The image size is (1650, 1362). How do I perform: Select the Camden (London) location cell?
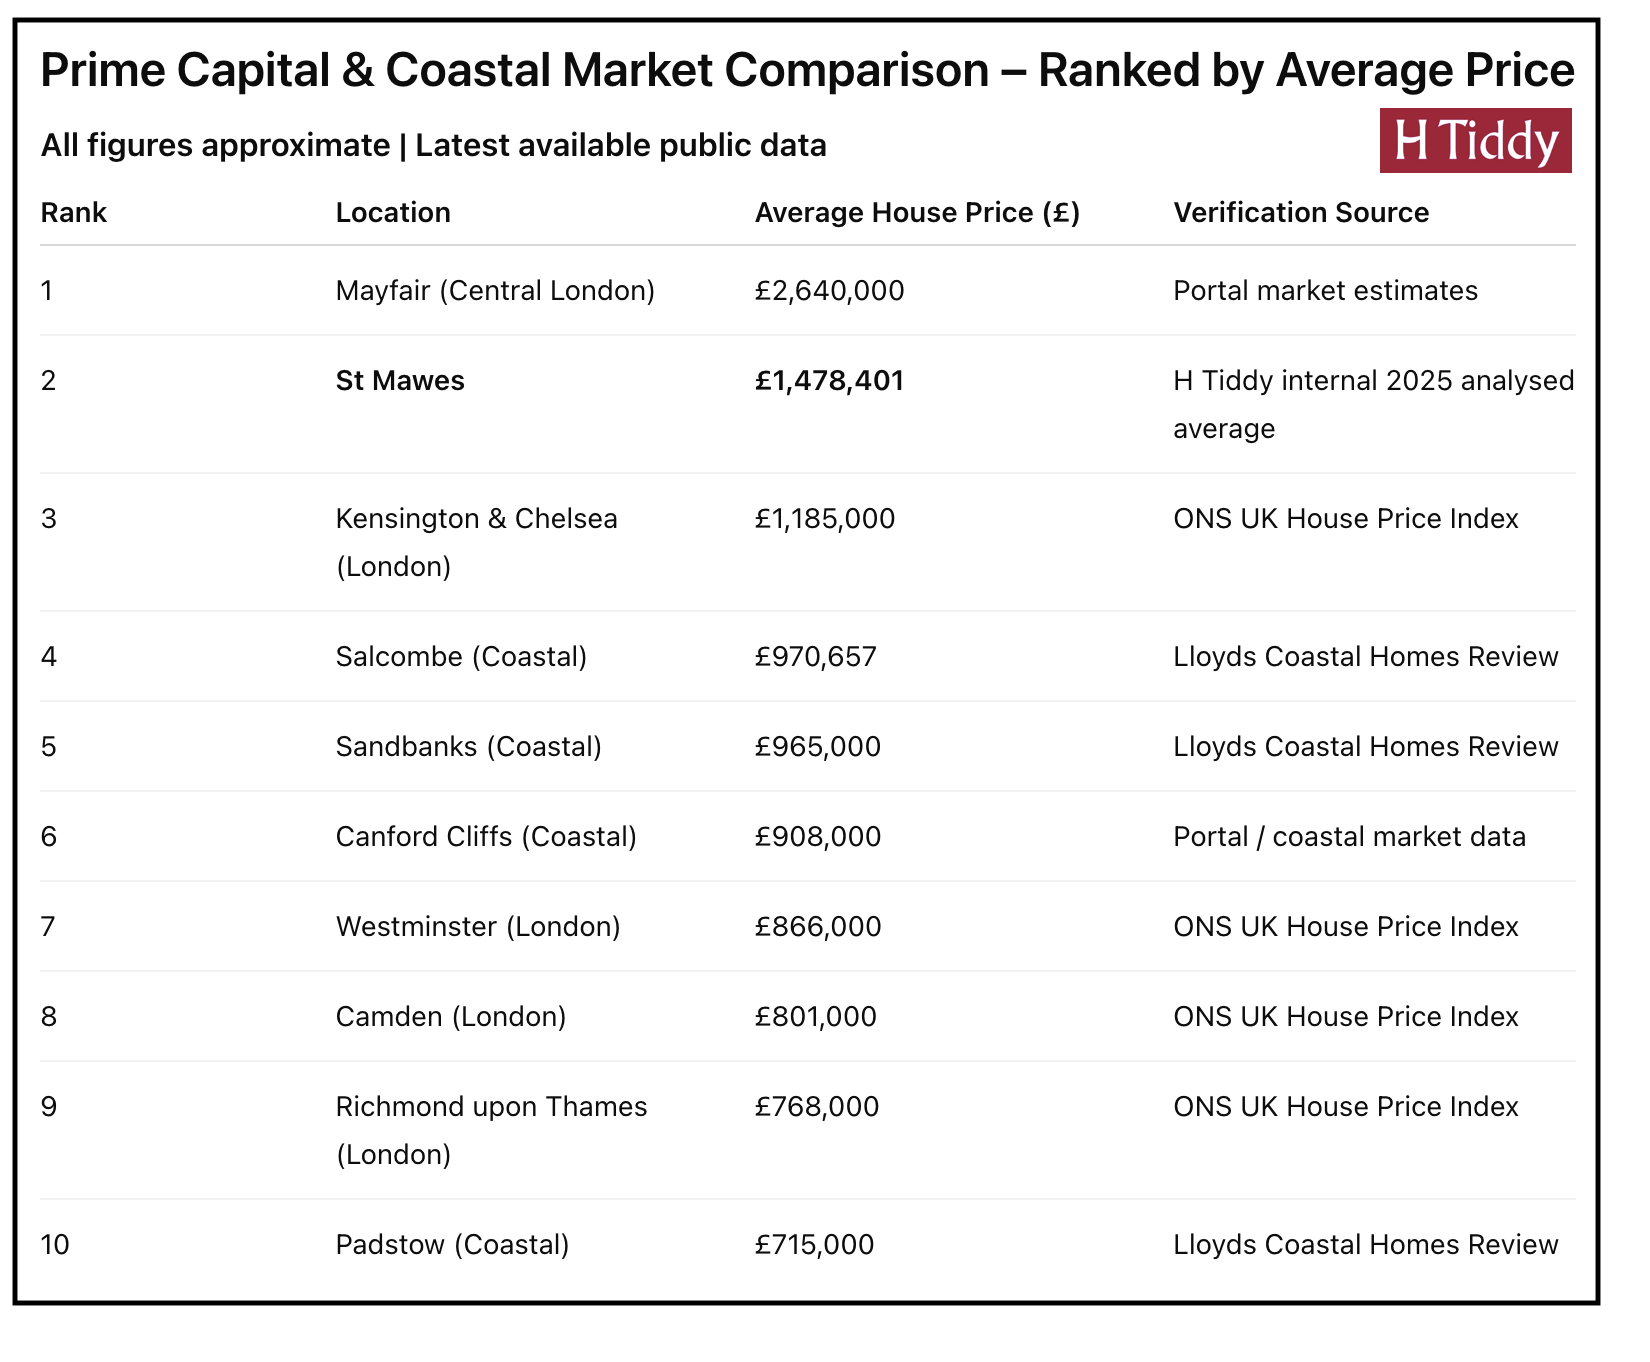click(x=451, y=1017)
